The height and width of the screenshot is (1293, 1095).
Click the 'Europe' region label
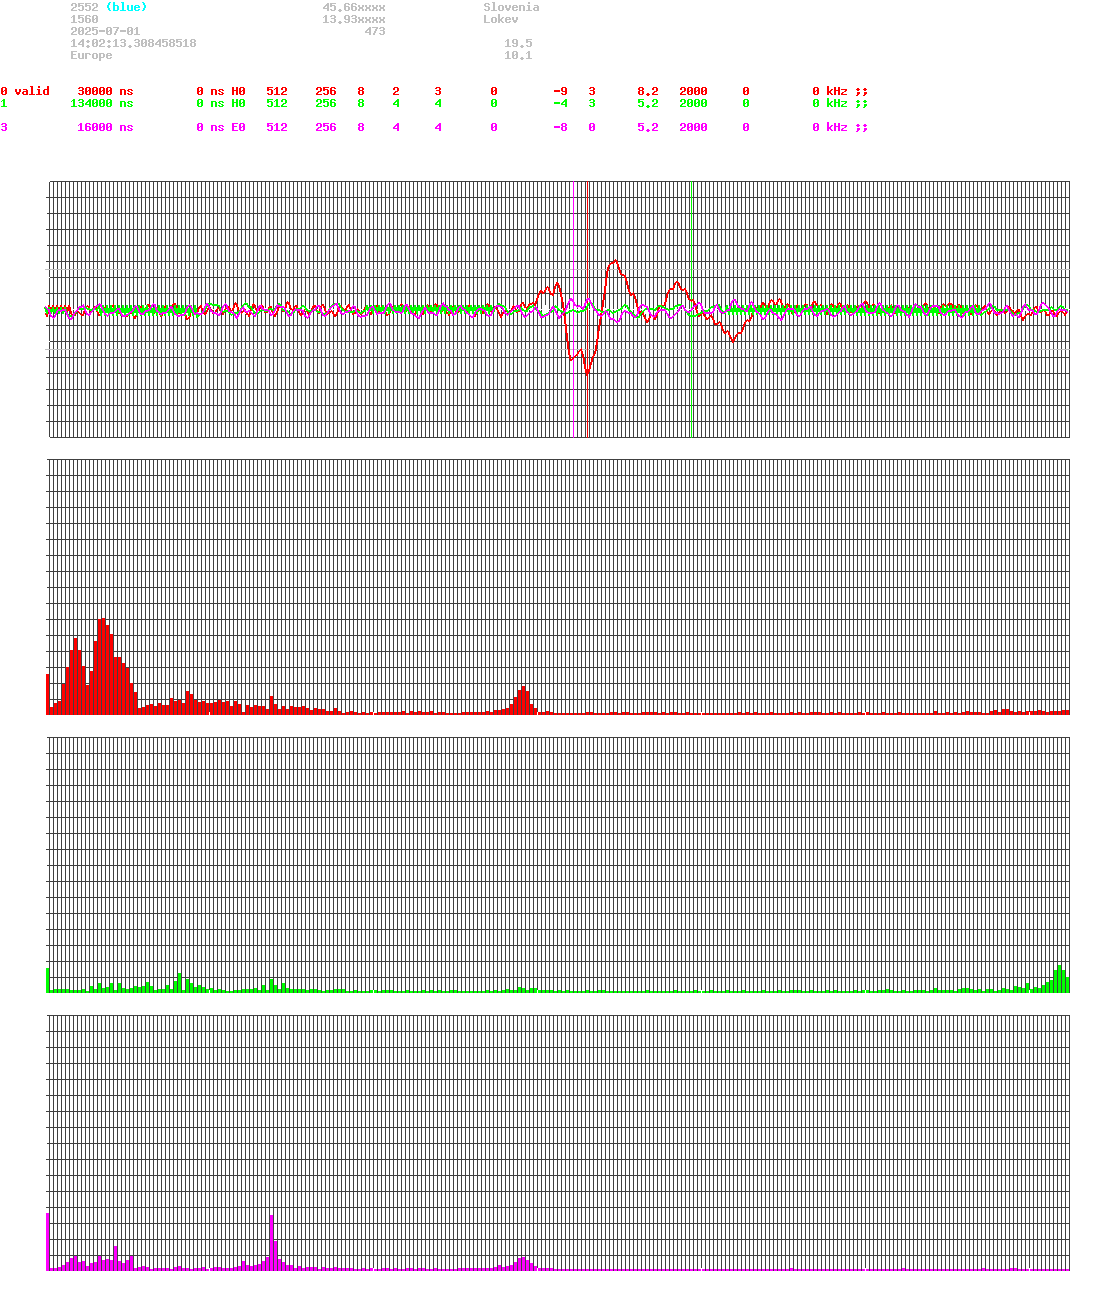(91, 55)
